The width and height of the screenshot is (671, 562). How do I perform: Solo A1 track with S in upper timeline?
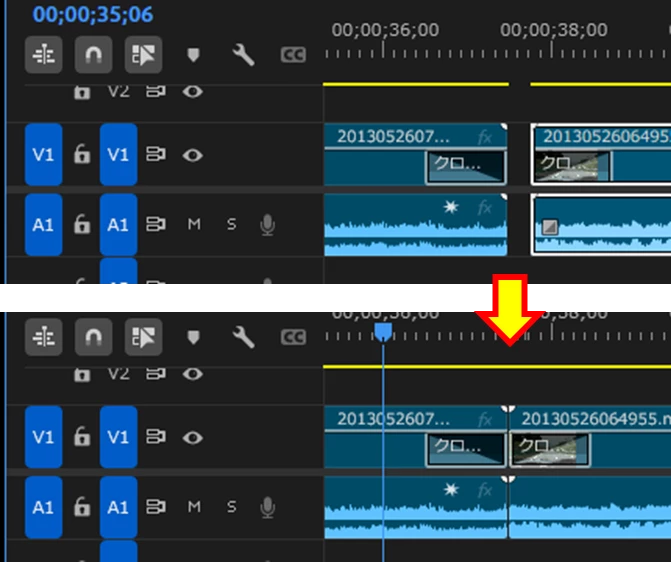tap(232, 224)
